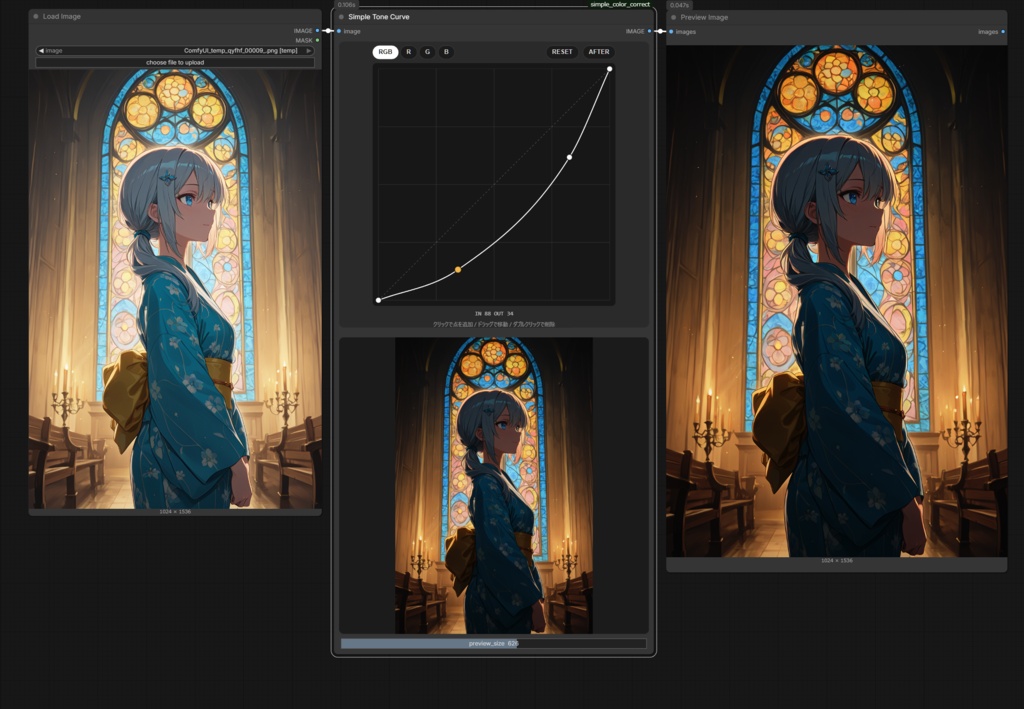Click the images output port on Preview Image
1024x709 pixels.
1003,32
